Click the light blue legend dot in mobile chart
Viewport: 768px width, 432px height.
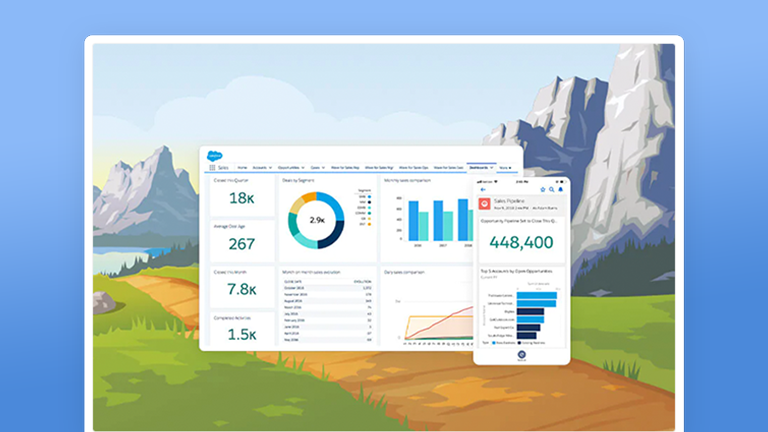[x=494, y=343]
